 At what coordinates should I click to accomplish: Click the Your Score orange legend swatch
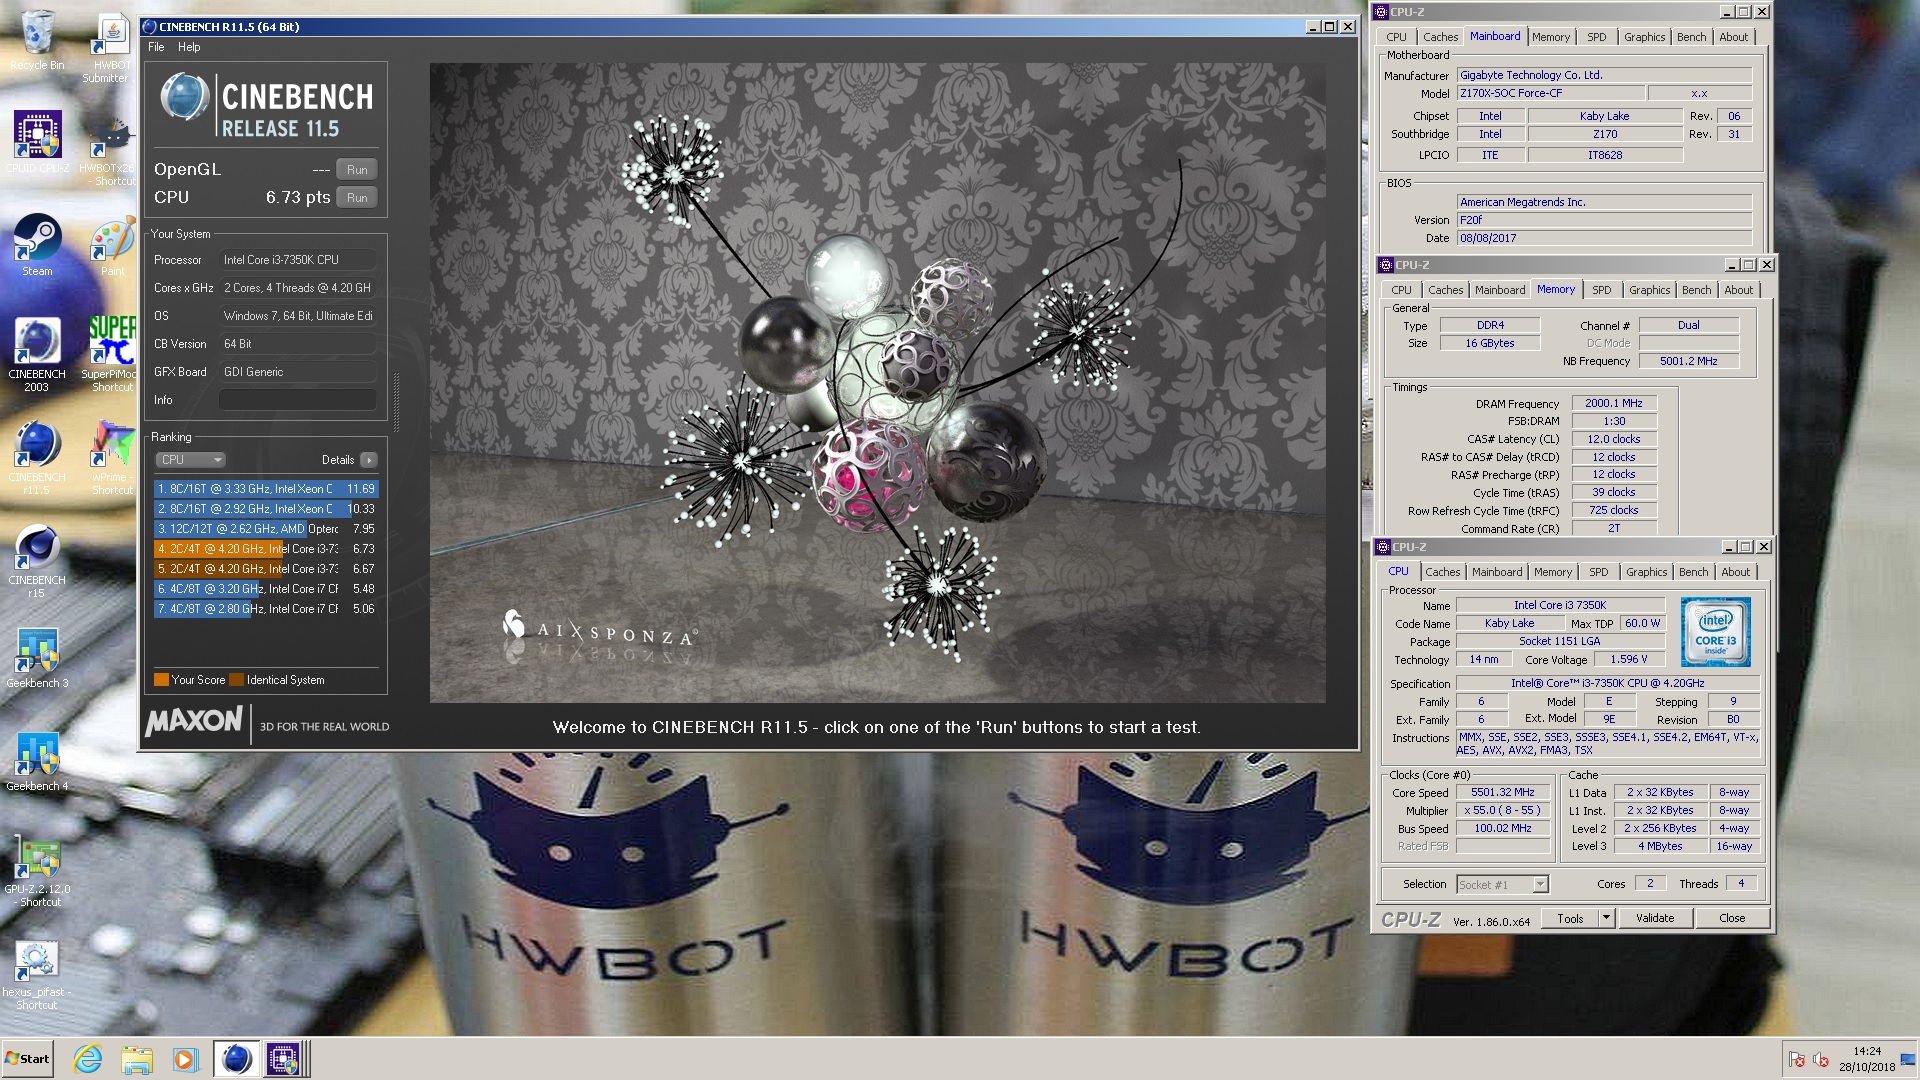coord(161,680)
